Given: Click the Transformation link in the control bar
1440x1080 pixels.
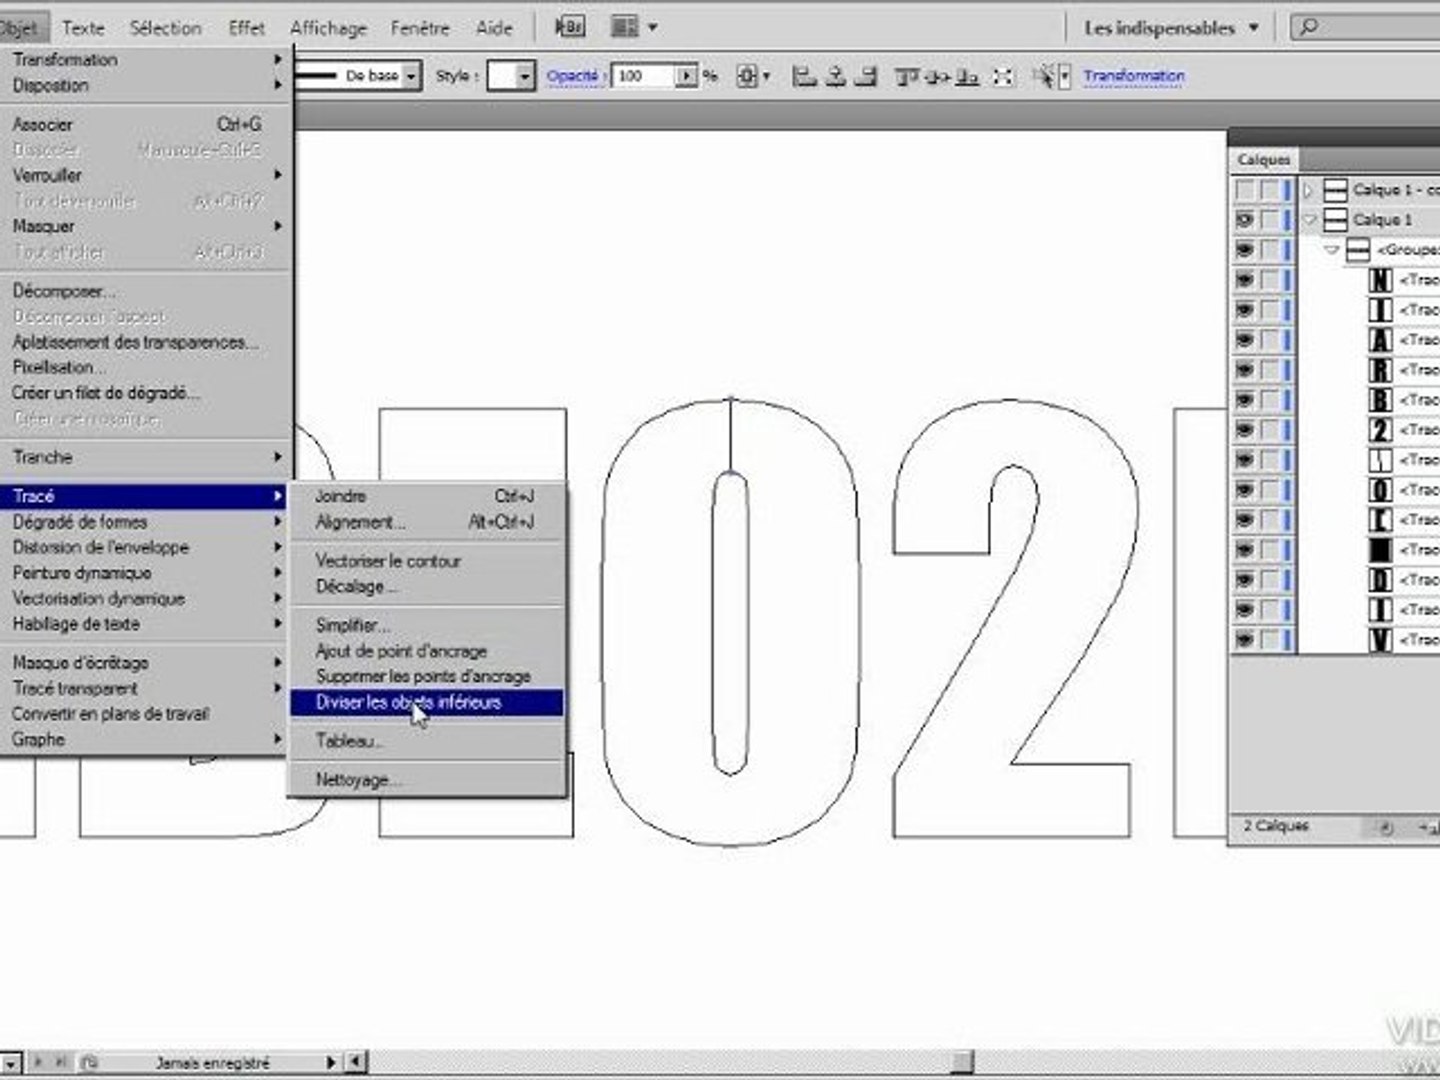Looking at the screenshot, I should [x=1133, y=76].
